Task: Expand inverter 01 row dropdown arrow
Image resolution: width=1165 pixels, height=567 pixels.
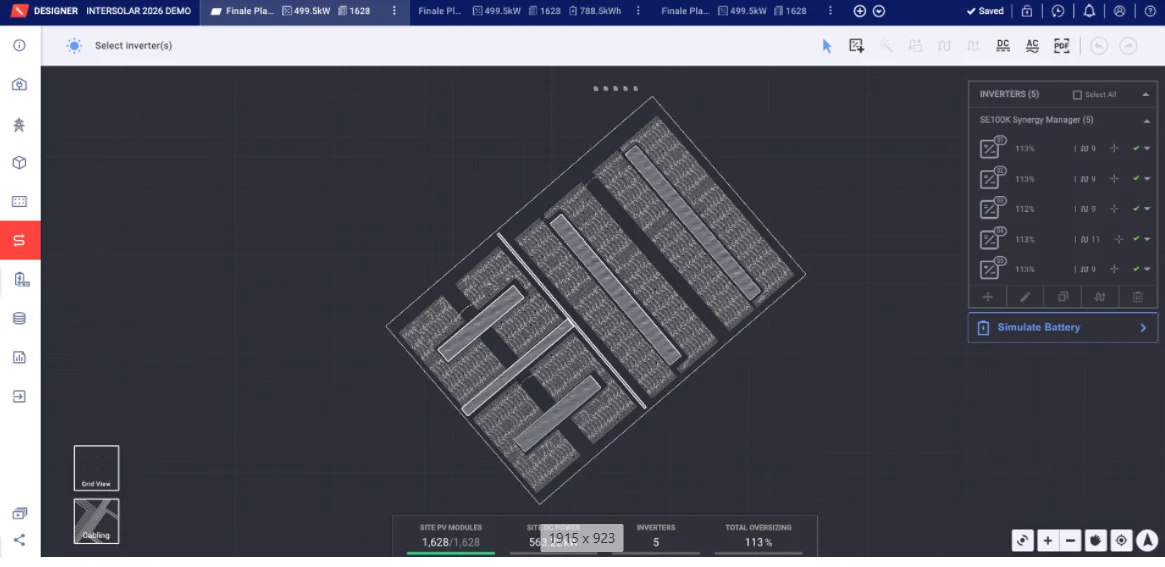Action: (x=1147, y=149)
